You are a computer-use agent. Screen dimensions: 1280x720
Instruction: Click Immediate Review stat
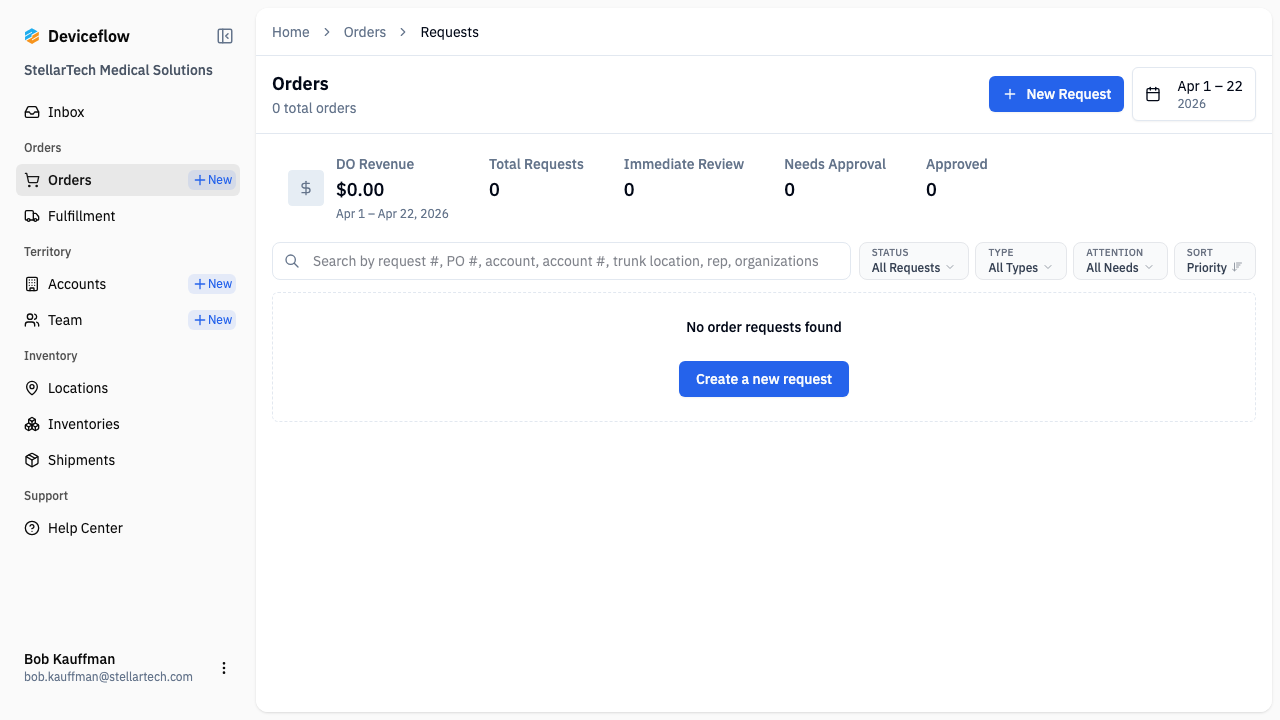click(684, 178)
